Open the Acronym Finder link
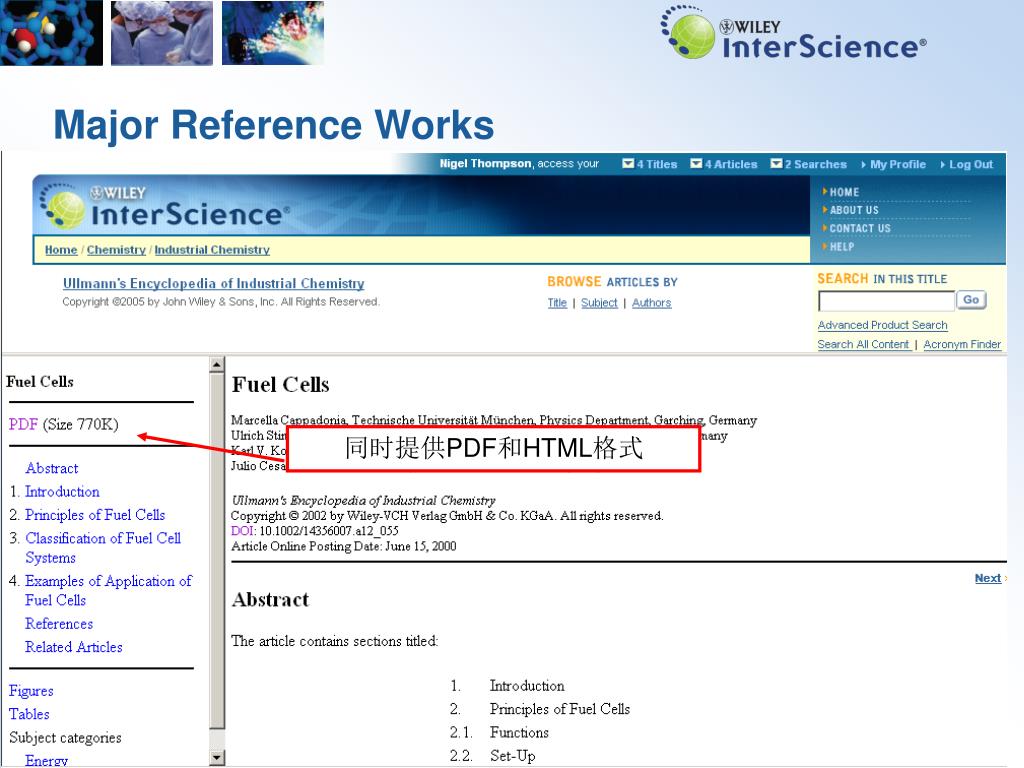Viewport: 1024px width, 768px height. tap(962, 344)
